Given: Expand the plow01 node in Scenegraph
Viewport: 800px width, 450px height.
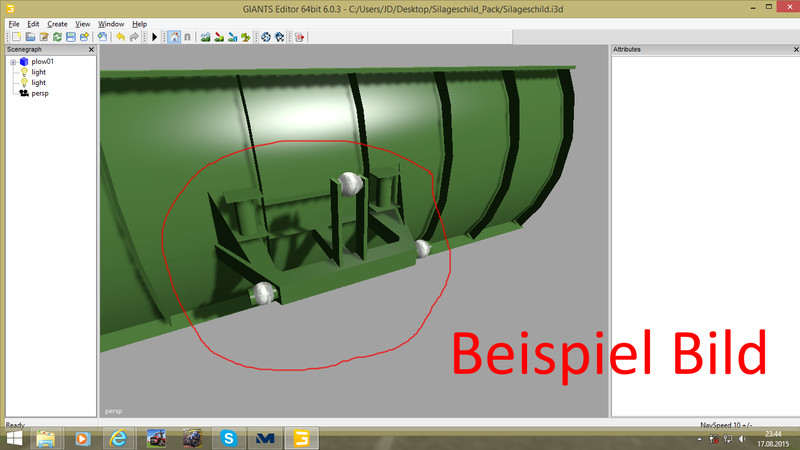Looking at the screenshot, I should (13, 62).
